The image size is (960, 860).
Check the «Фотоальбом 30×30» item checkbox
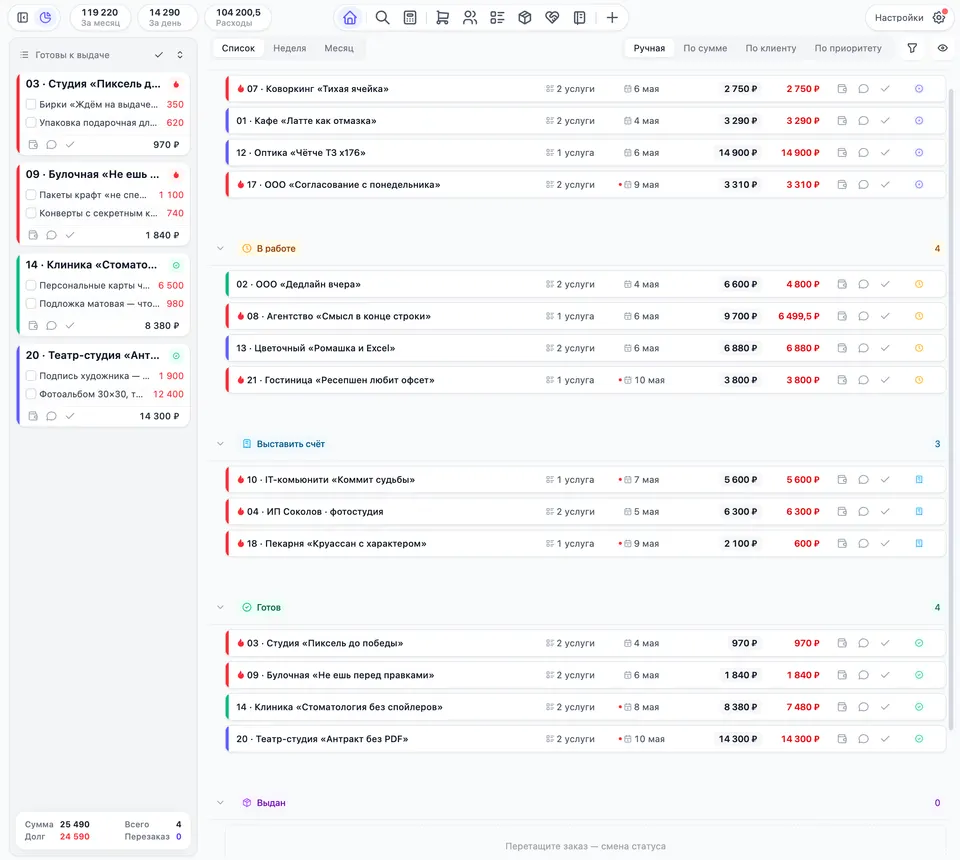31,394
